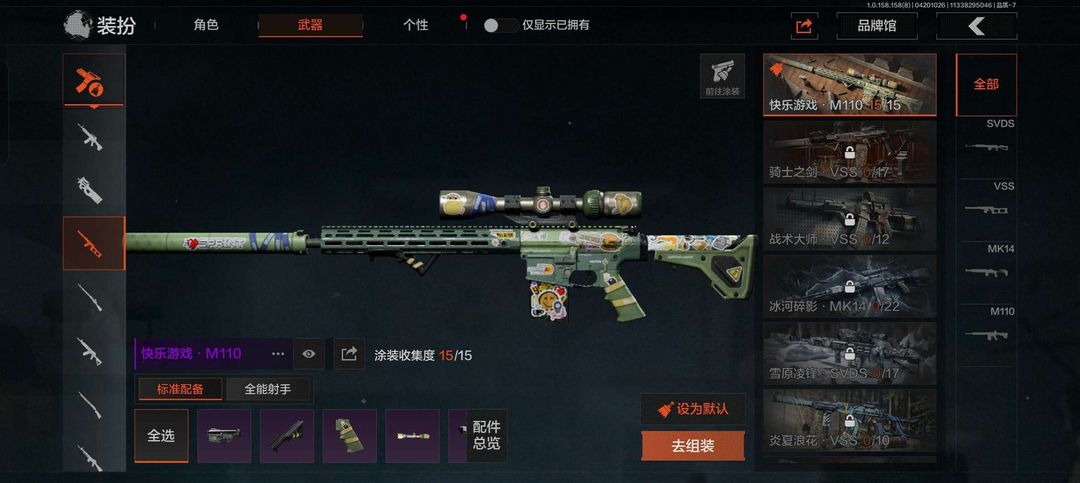Choose the 全部 weapon filter
Screen dimensions: 1080x483
(x=986, y=85)
